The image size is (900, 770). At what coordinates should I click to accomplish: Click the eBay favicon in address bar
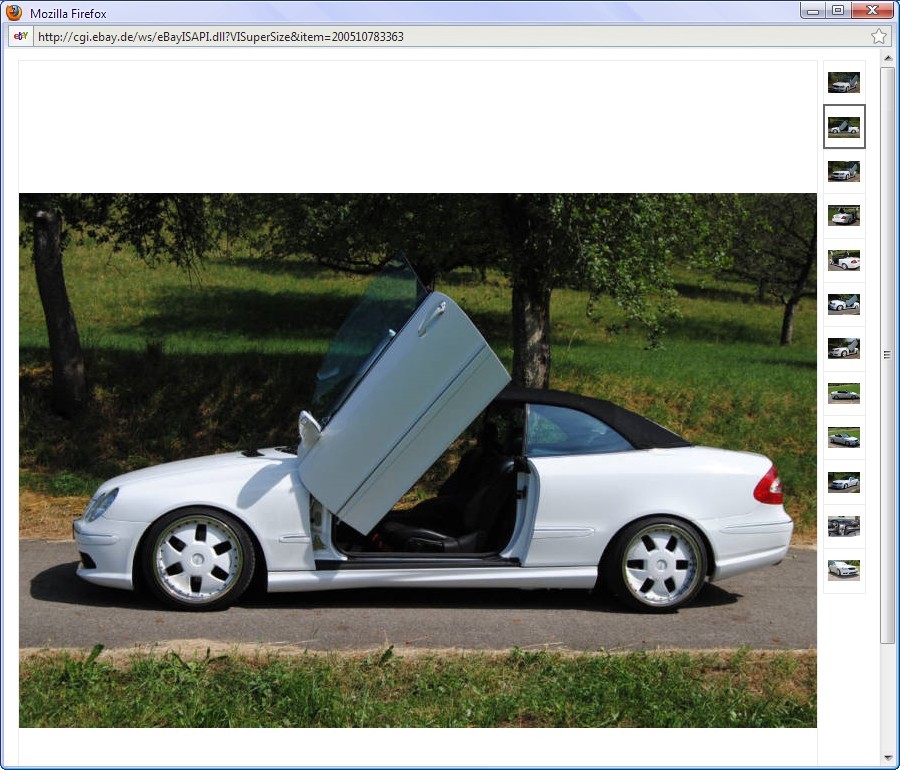coord(20,36)
